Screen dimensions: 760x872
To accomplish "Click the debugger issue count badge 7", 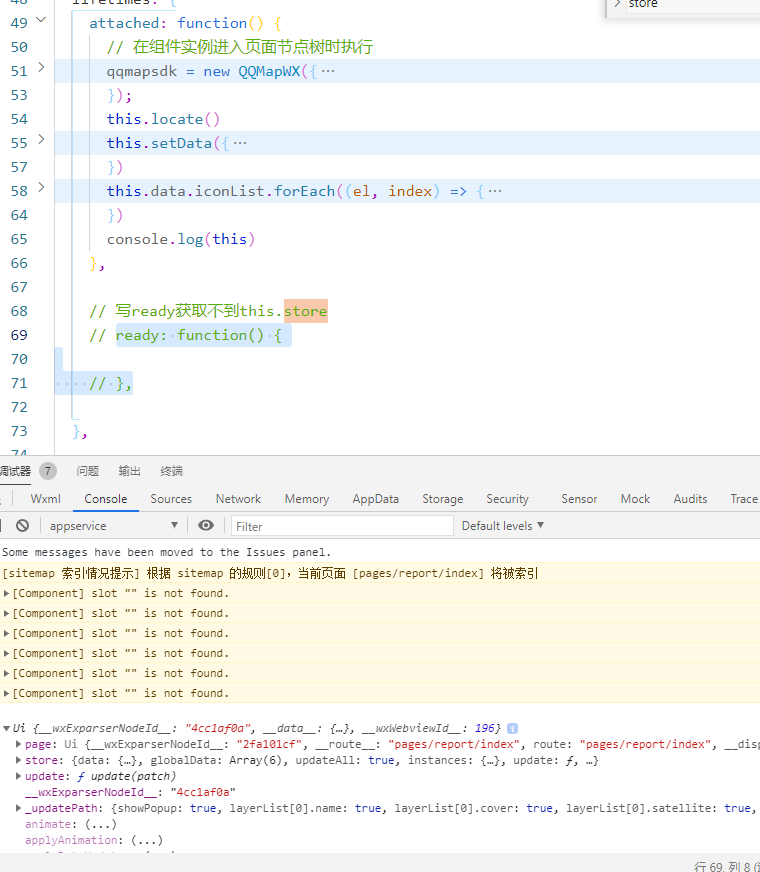I will [48, 471].
